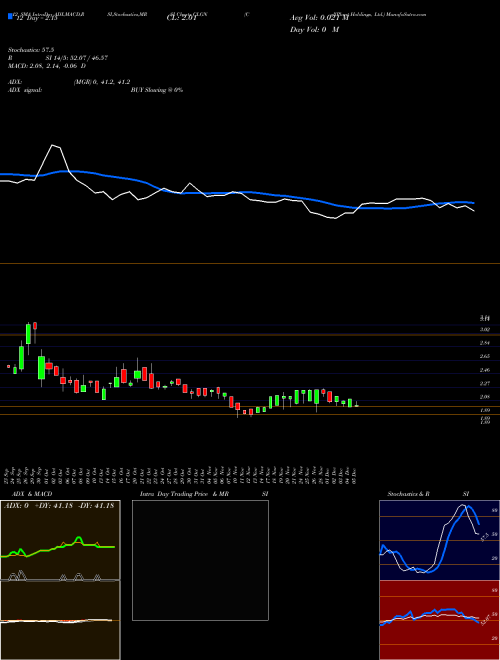Click the green ADX line's peak in the ADX panel
The height and width of the screenshot is (660, 500).
pos(78,538)
